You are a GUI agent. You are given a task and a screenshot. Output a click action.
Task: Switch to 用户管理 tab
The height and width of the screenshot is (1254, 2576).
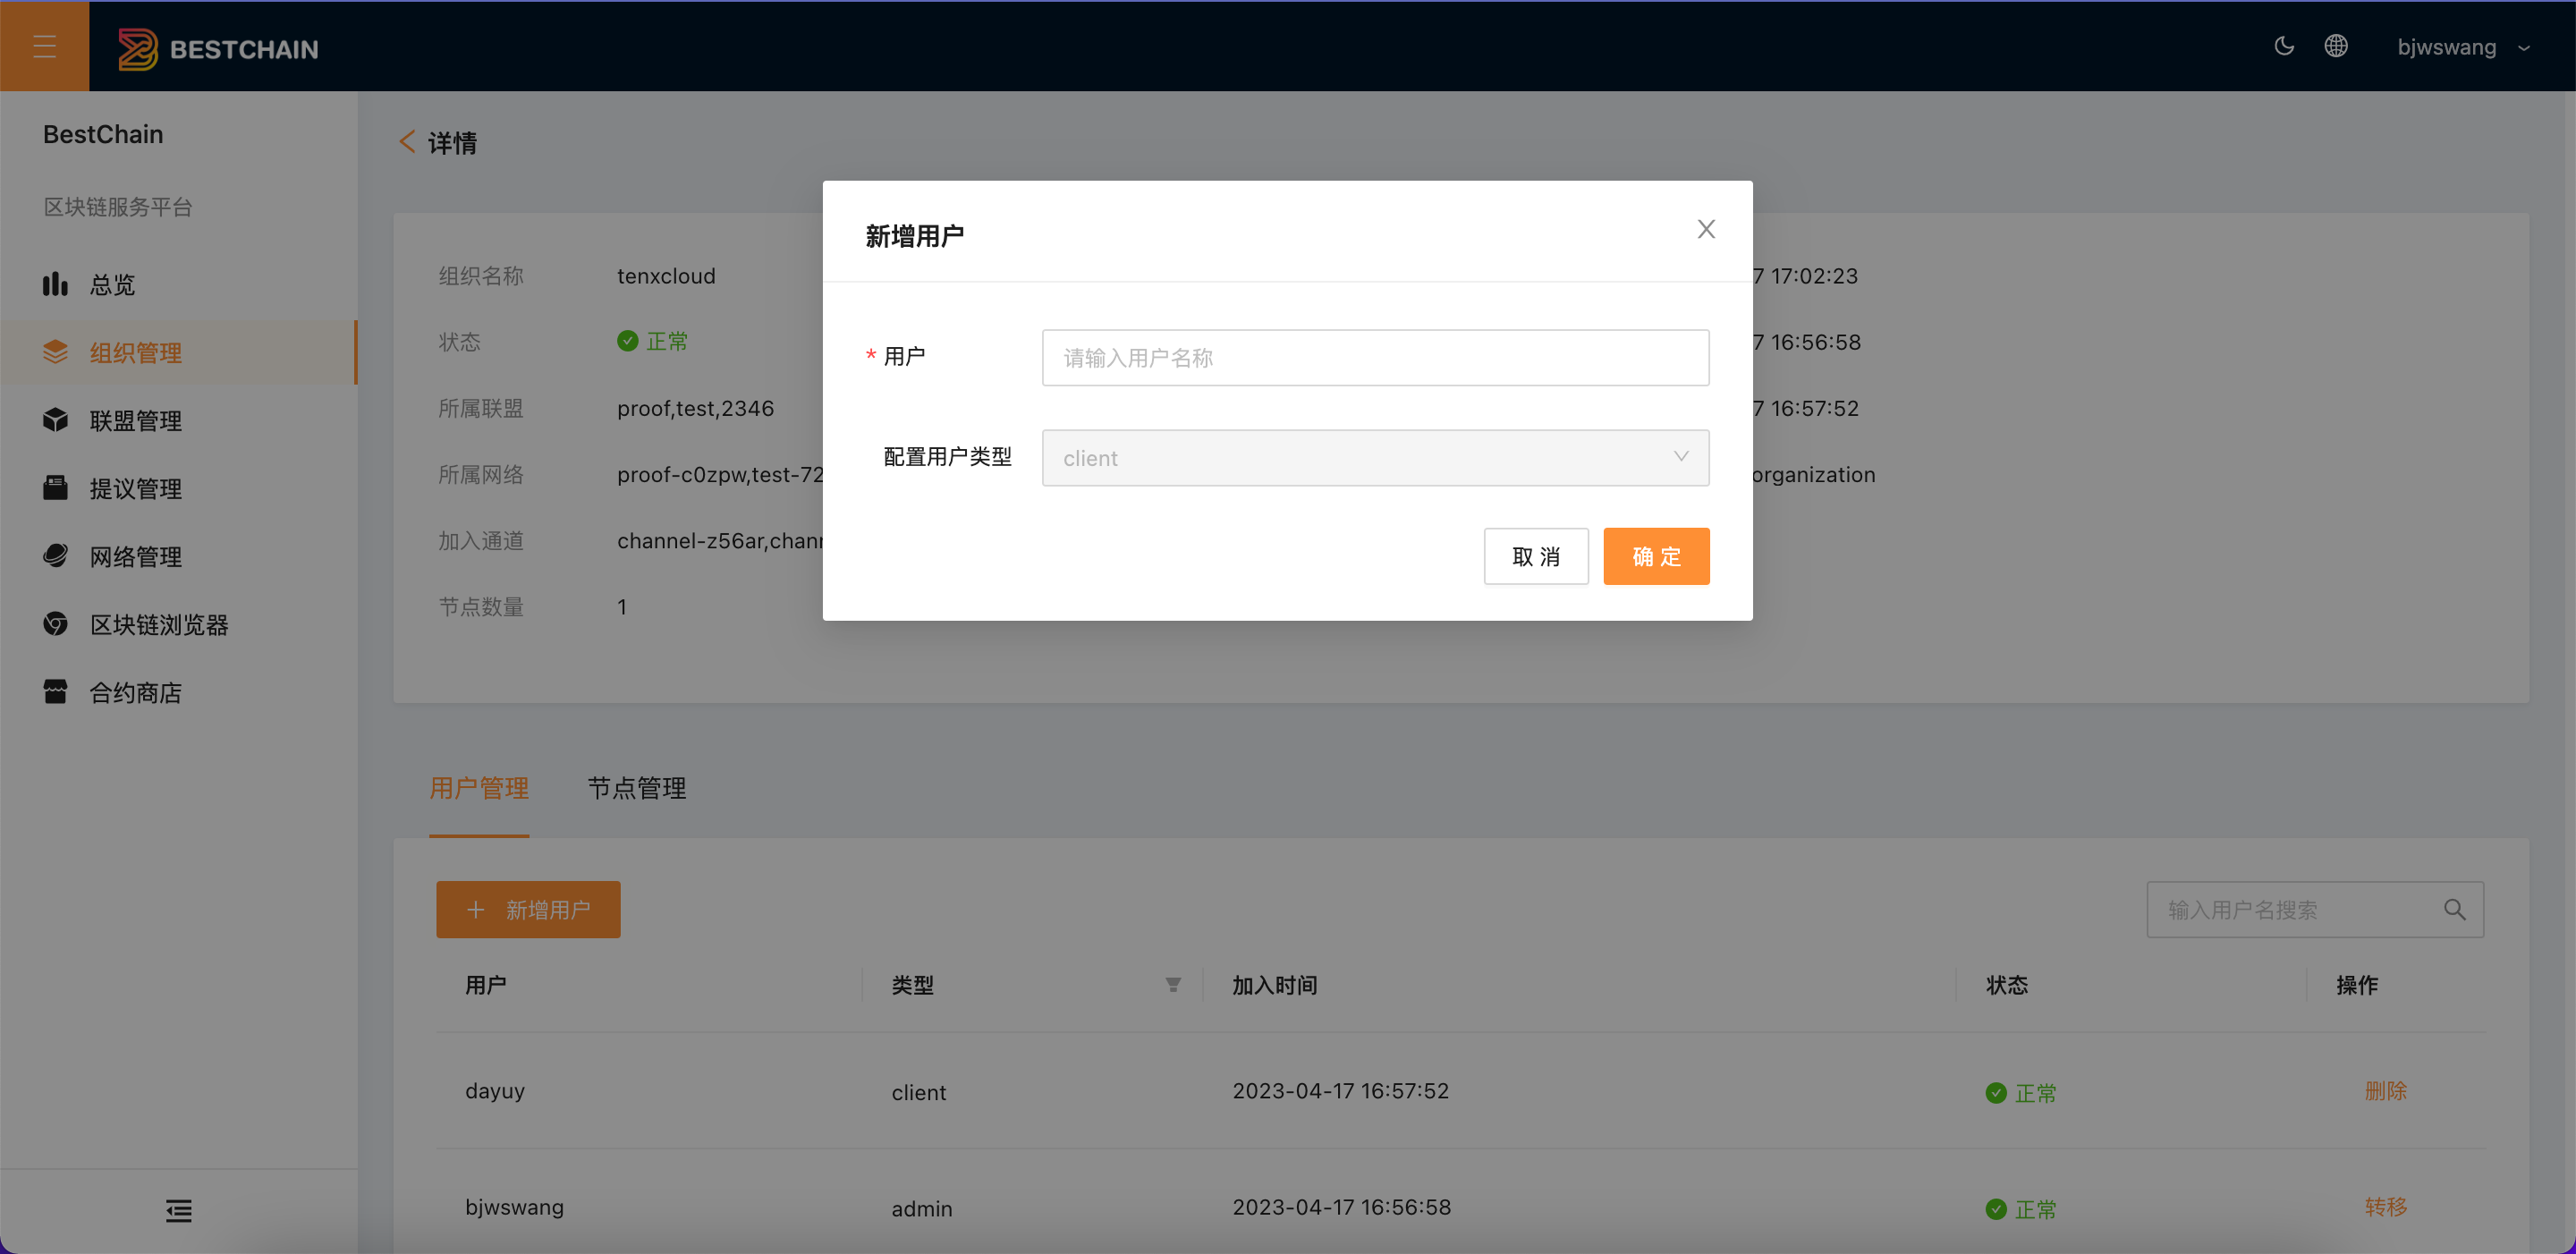(x=479, y=788)
